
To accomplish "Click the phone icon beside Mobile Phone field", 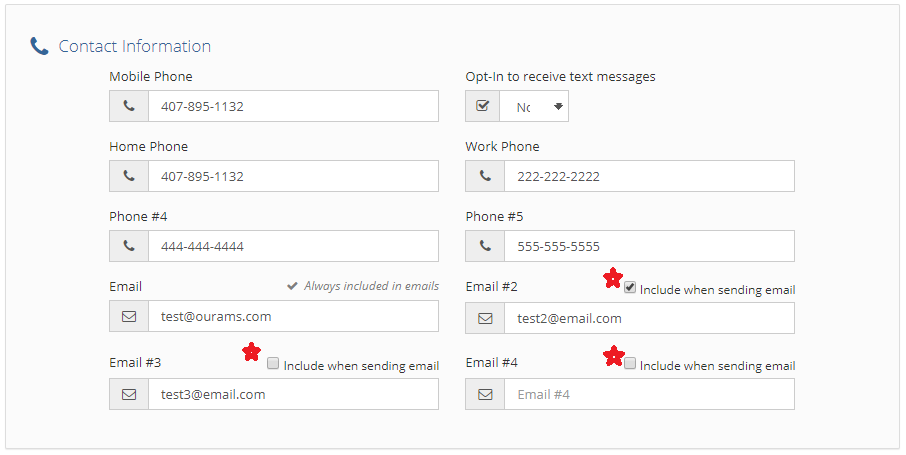I will tap(129, 106).
